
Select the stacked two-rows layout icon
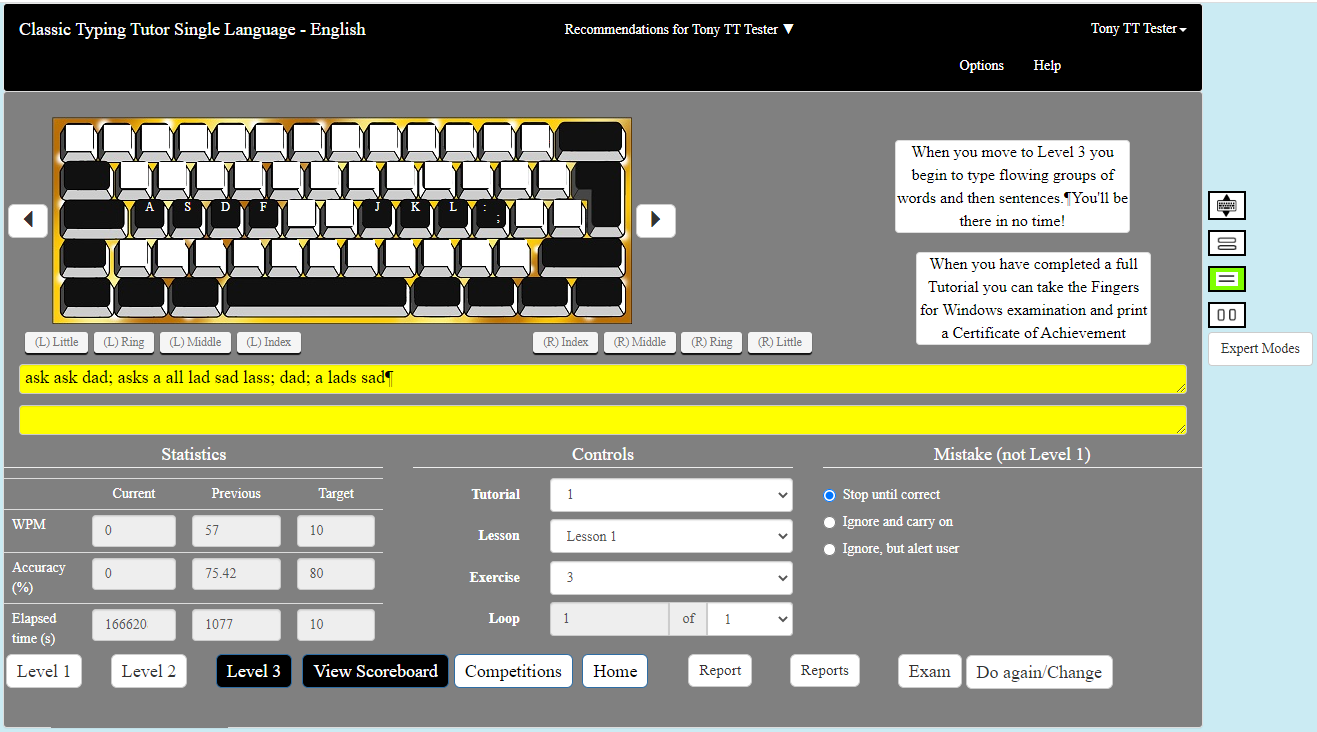(1226, 243)
